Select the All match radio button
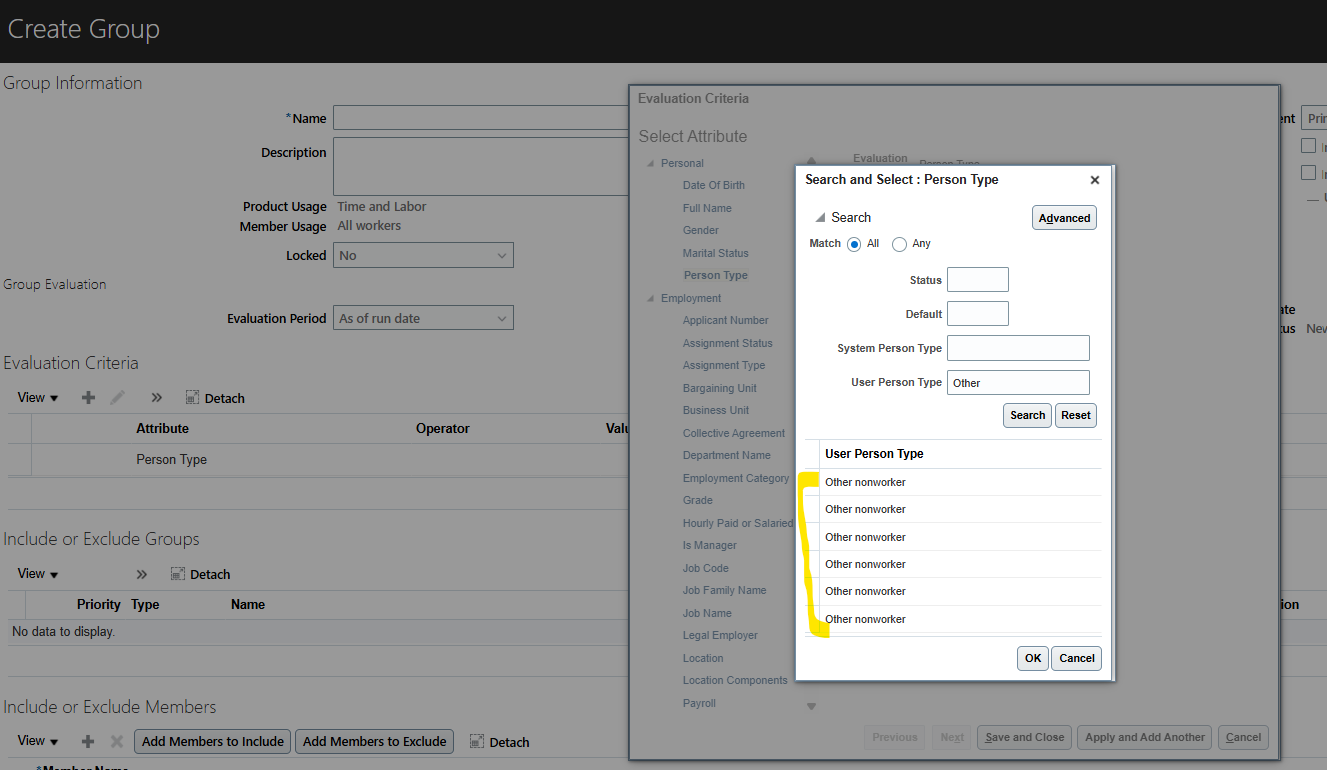Screen dimensions: 1327x770 [x=854, y=244]
